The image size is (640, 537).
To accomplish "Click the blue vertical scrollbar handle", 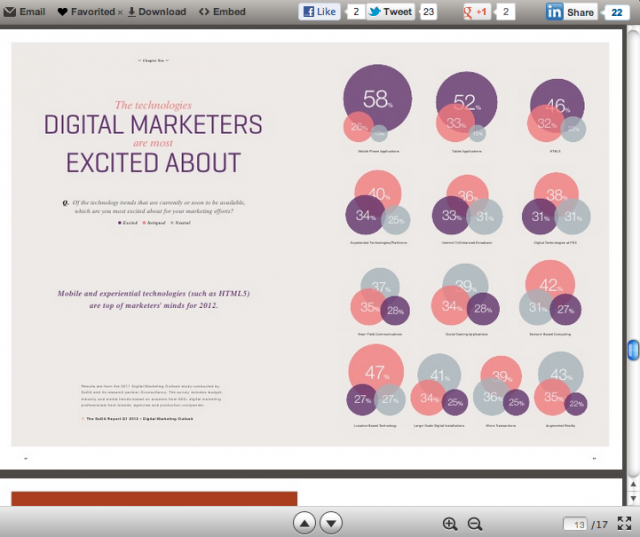I will pos(632,350).
